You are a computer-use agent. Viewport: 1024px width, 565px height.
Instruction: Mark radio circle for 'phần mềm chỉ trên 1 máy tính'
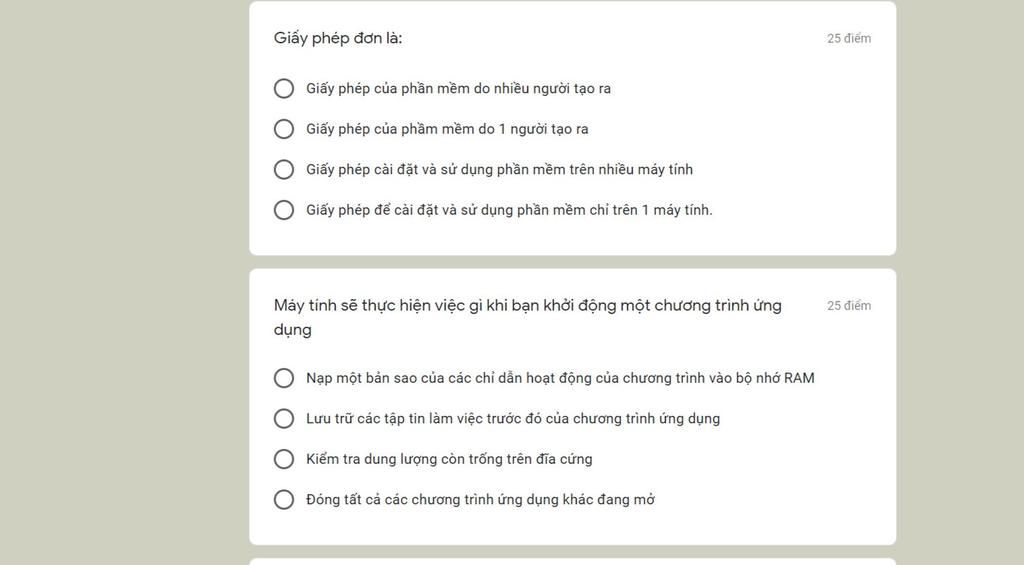tap(283, 210)
